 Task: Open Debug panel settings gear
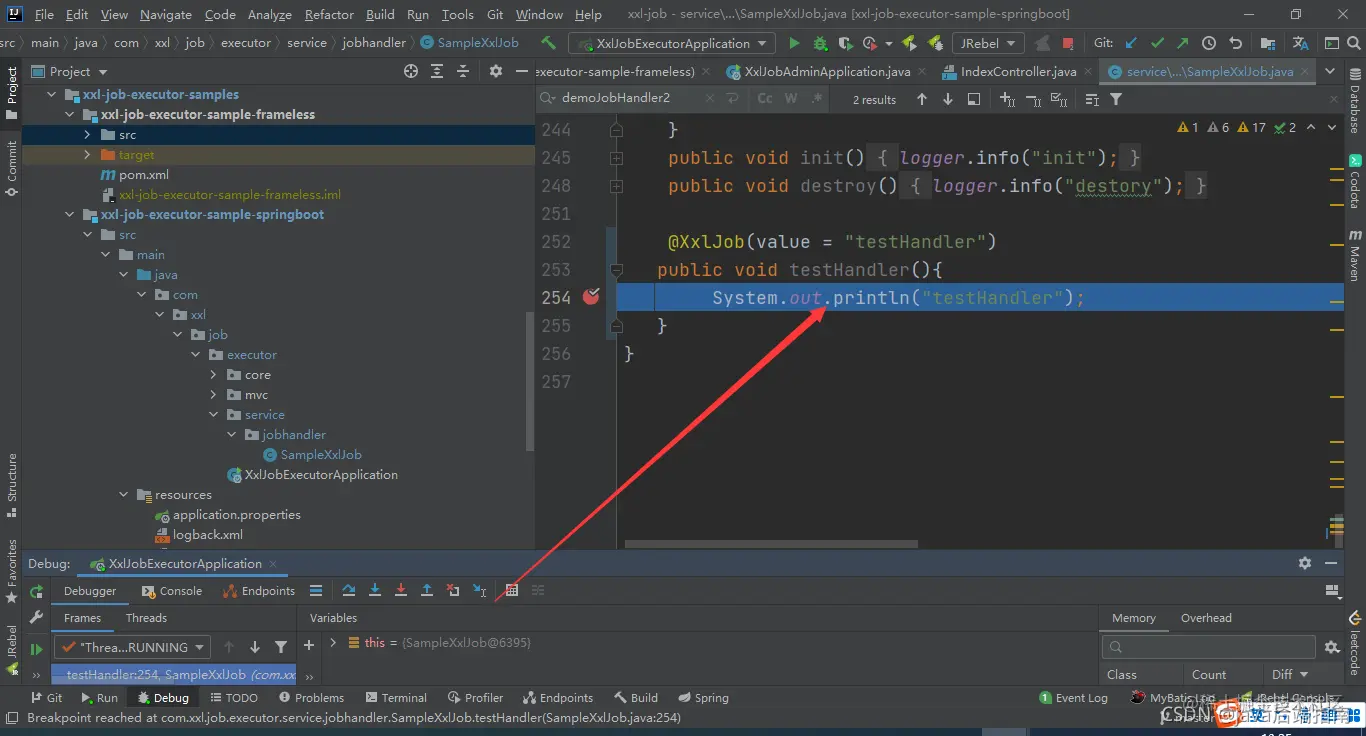point(1304,563)
